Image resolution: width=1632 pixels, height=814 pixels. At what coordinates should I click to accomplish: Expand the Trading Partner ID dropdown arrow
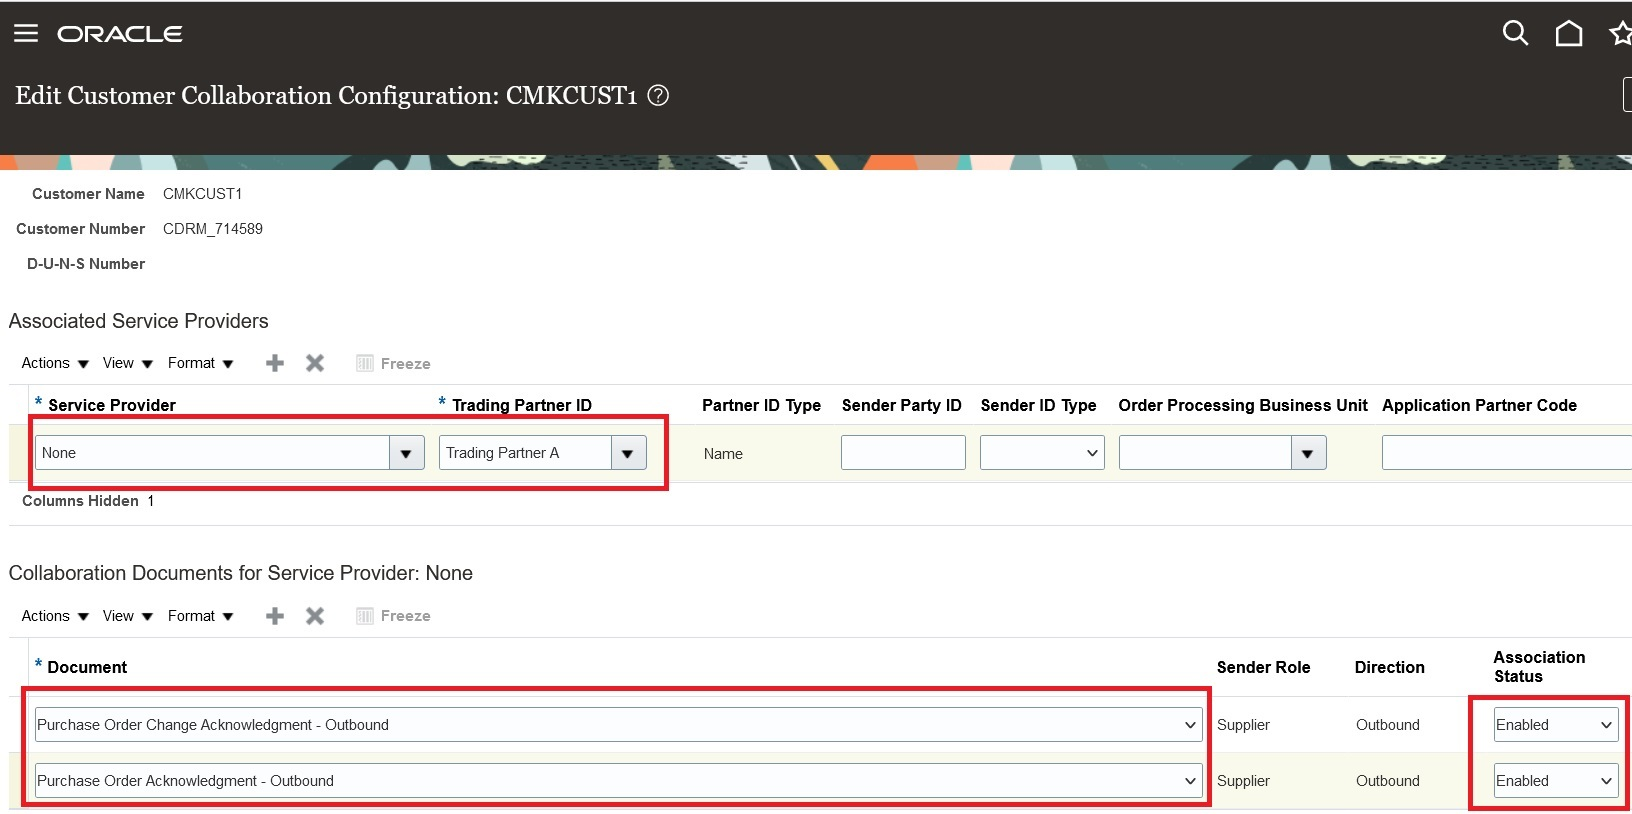pos(628,453)
